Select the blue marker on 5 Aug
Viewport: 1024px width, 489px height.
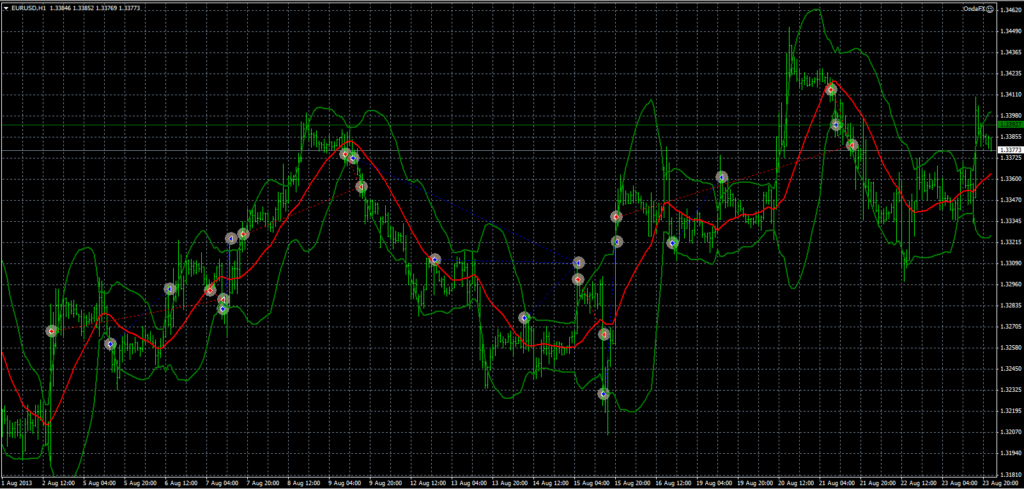tap(110, 344)
